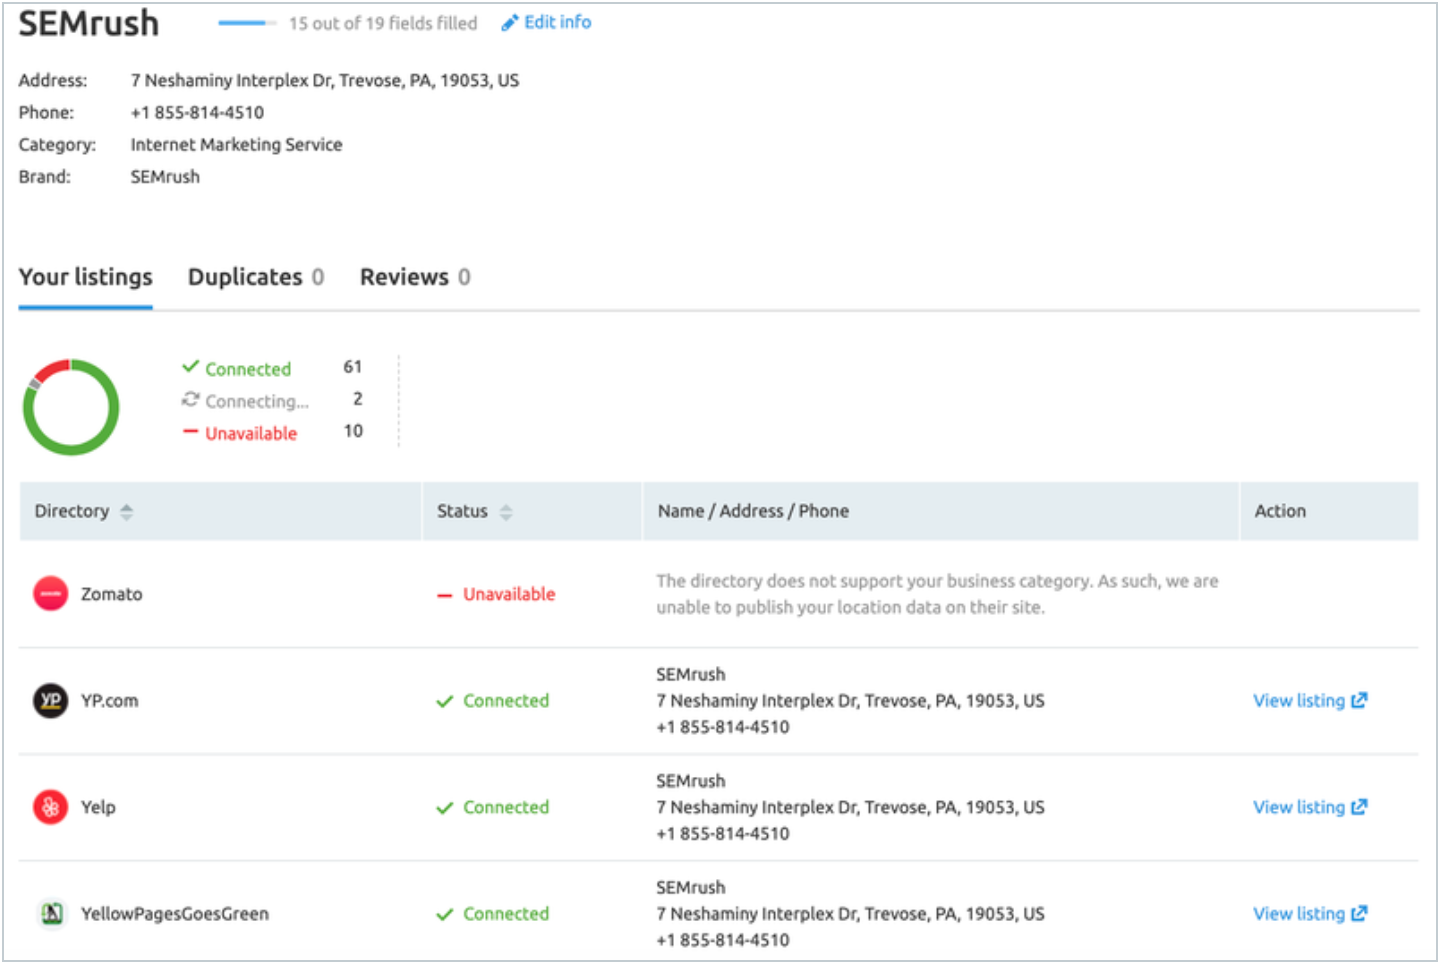The height and width of the screenshot is (962, 1442).
Task: Click the SEMrush page title
Action: [89, 23]
